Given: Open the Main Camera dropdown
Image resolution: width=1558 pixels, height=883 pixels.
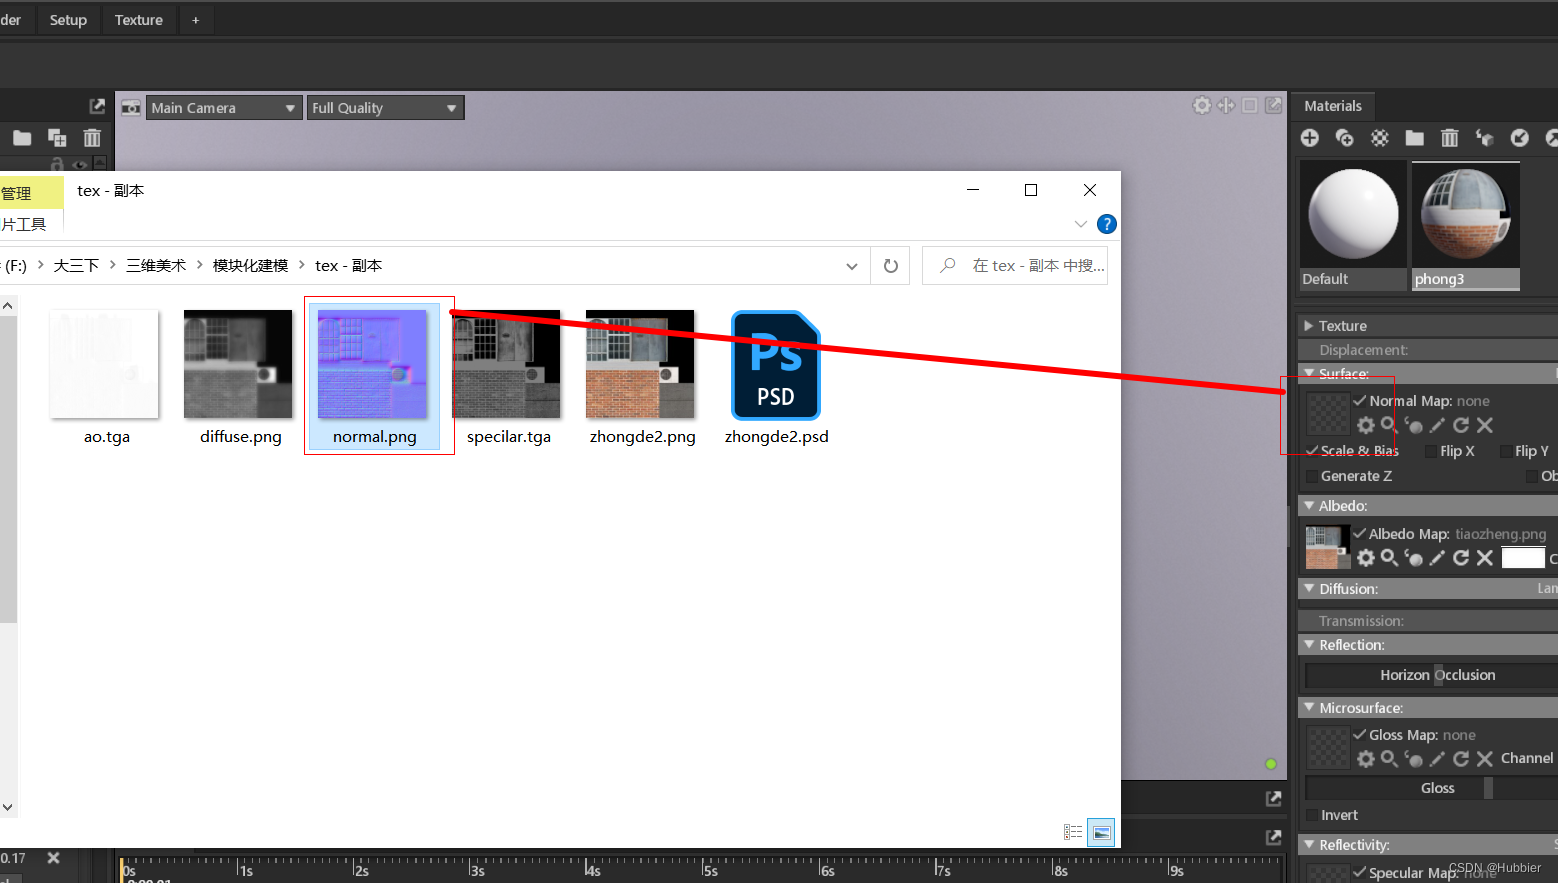Looking at the screenshot, I should [x=223, y=107].
